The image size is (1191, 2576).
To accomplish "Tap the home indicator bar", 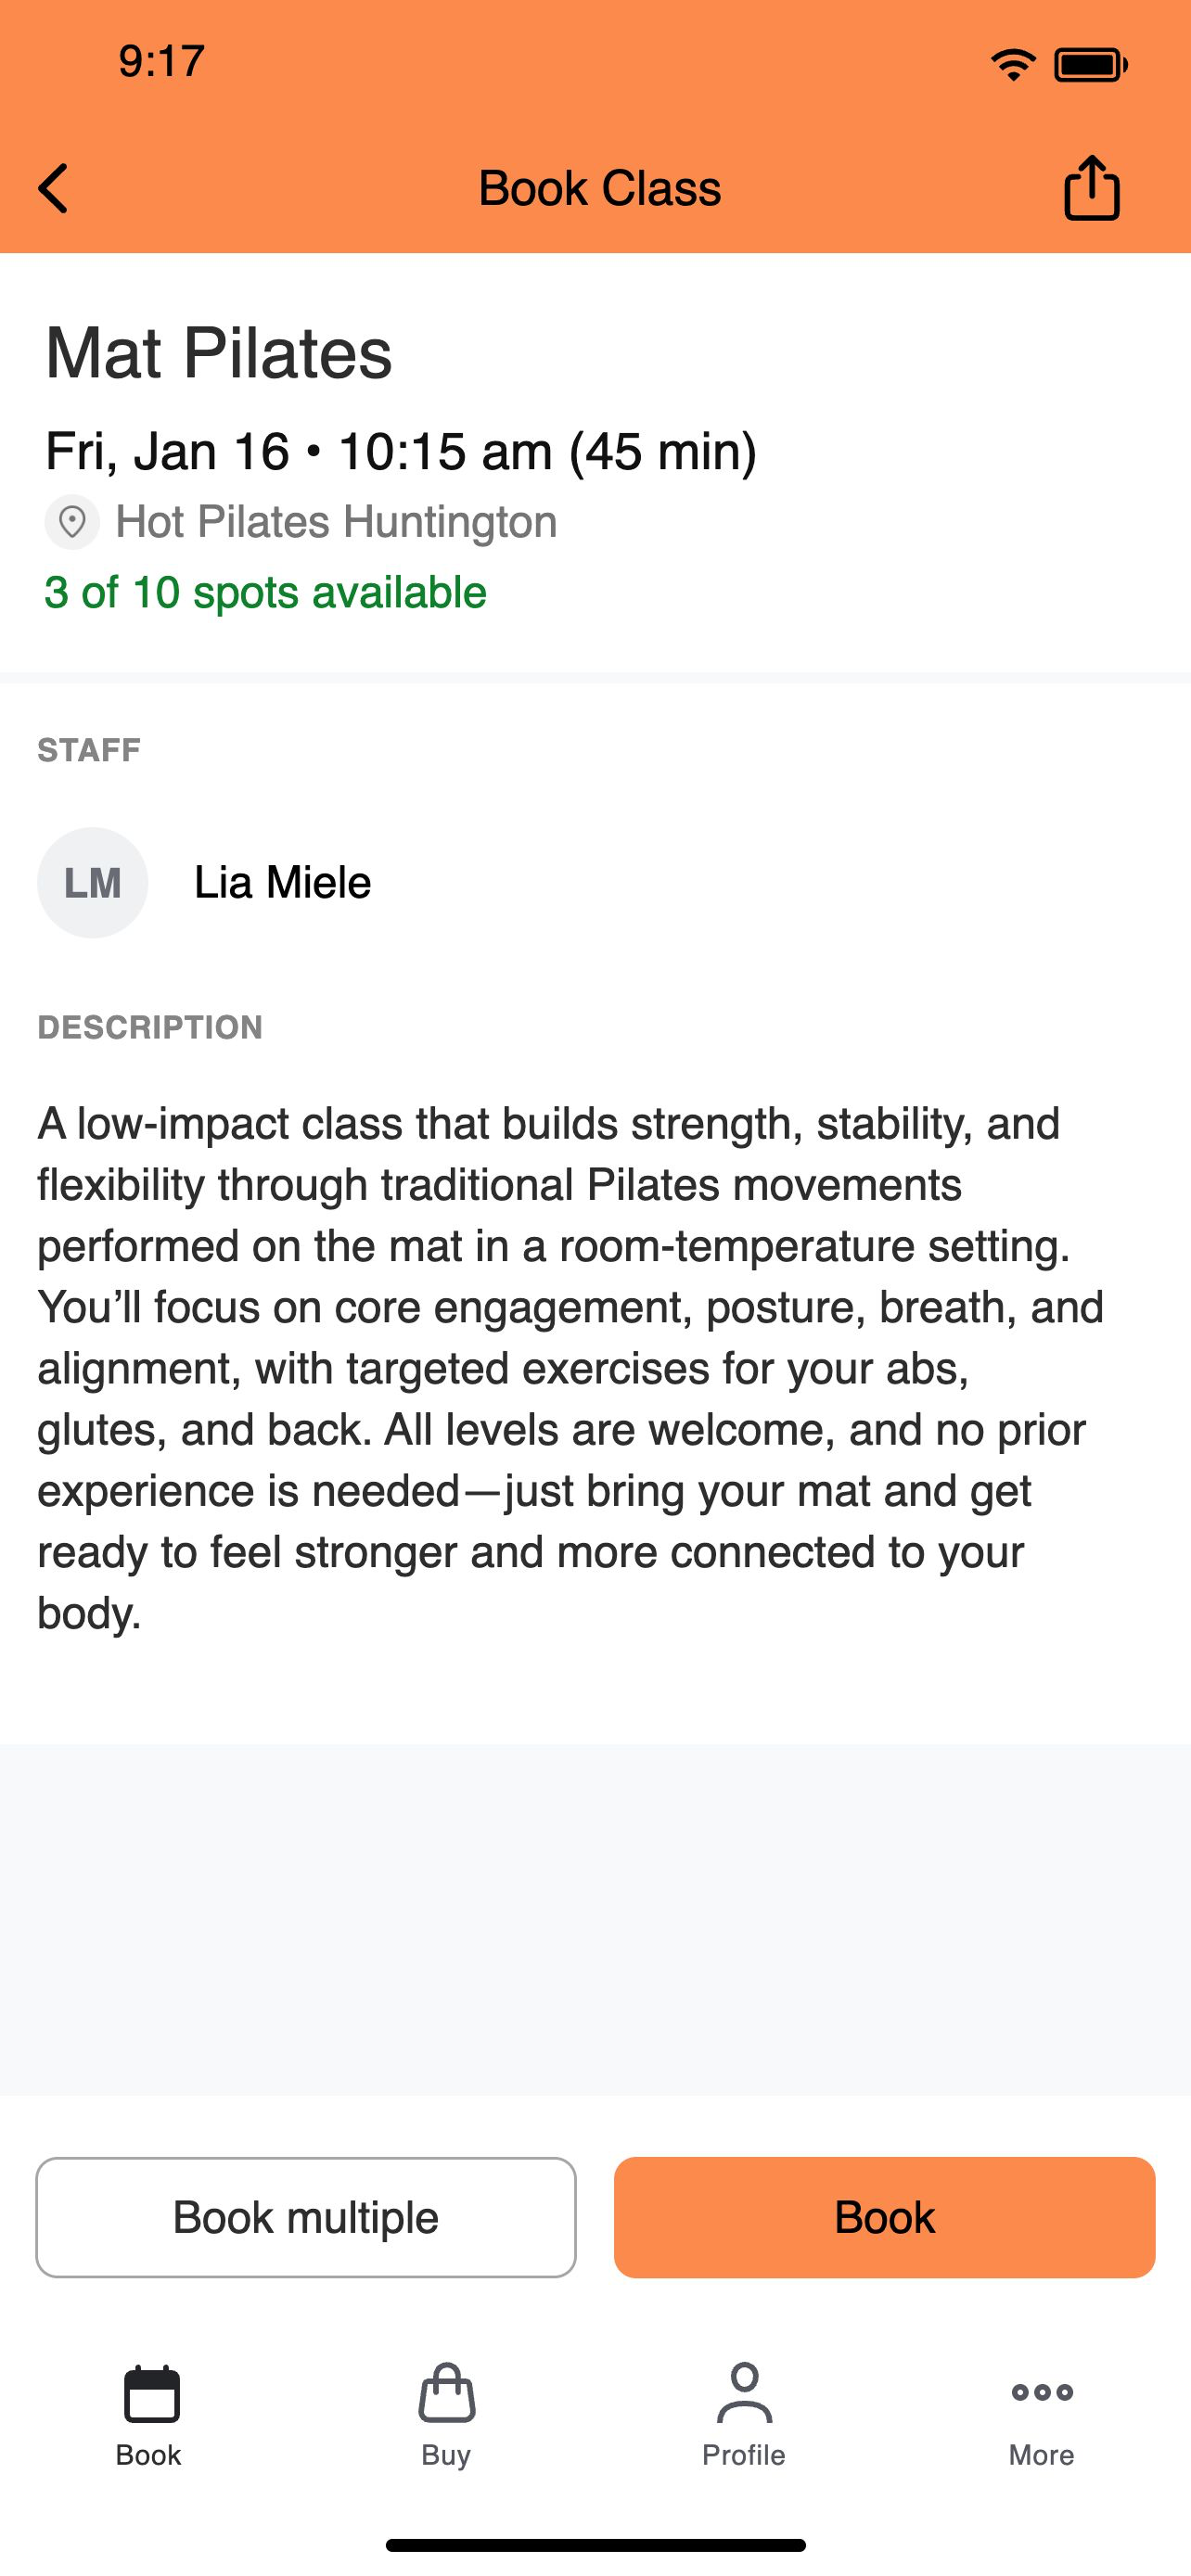I will (x=596, y=2545).
